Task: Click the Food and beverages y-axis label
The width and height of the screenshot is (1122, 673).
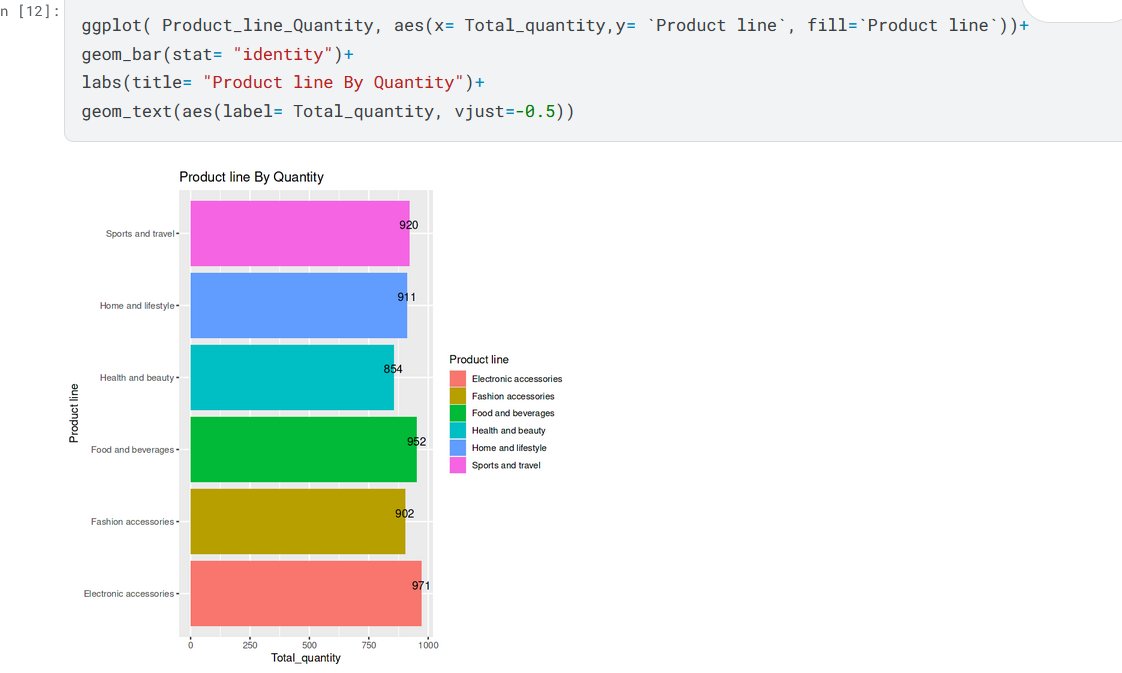Action: coord(132,450)
